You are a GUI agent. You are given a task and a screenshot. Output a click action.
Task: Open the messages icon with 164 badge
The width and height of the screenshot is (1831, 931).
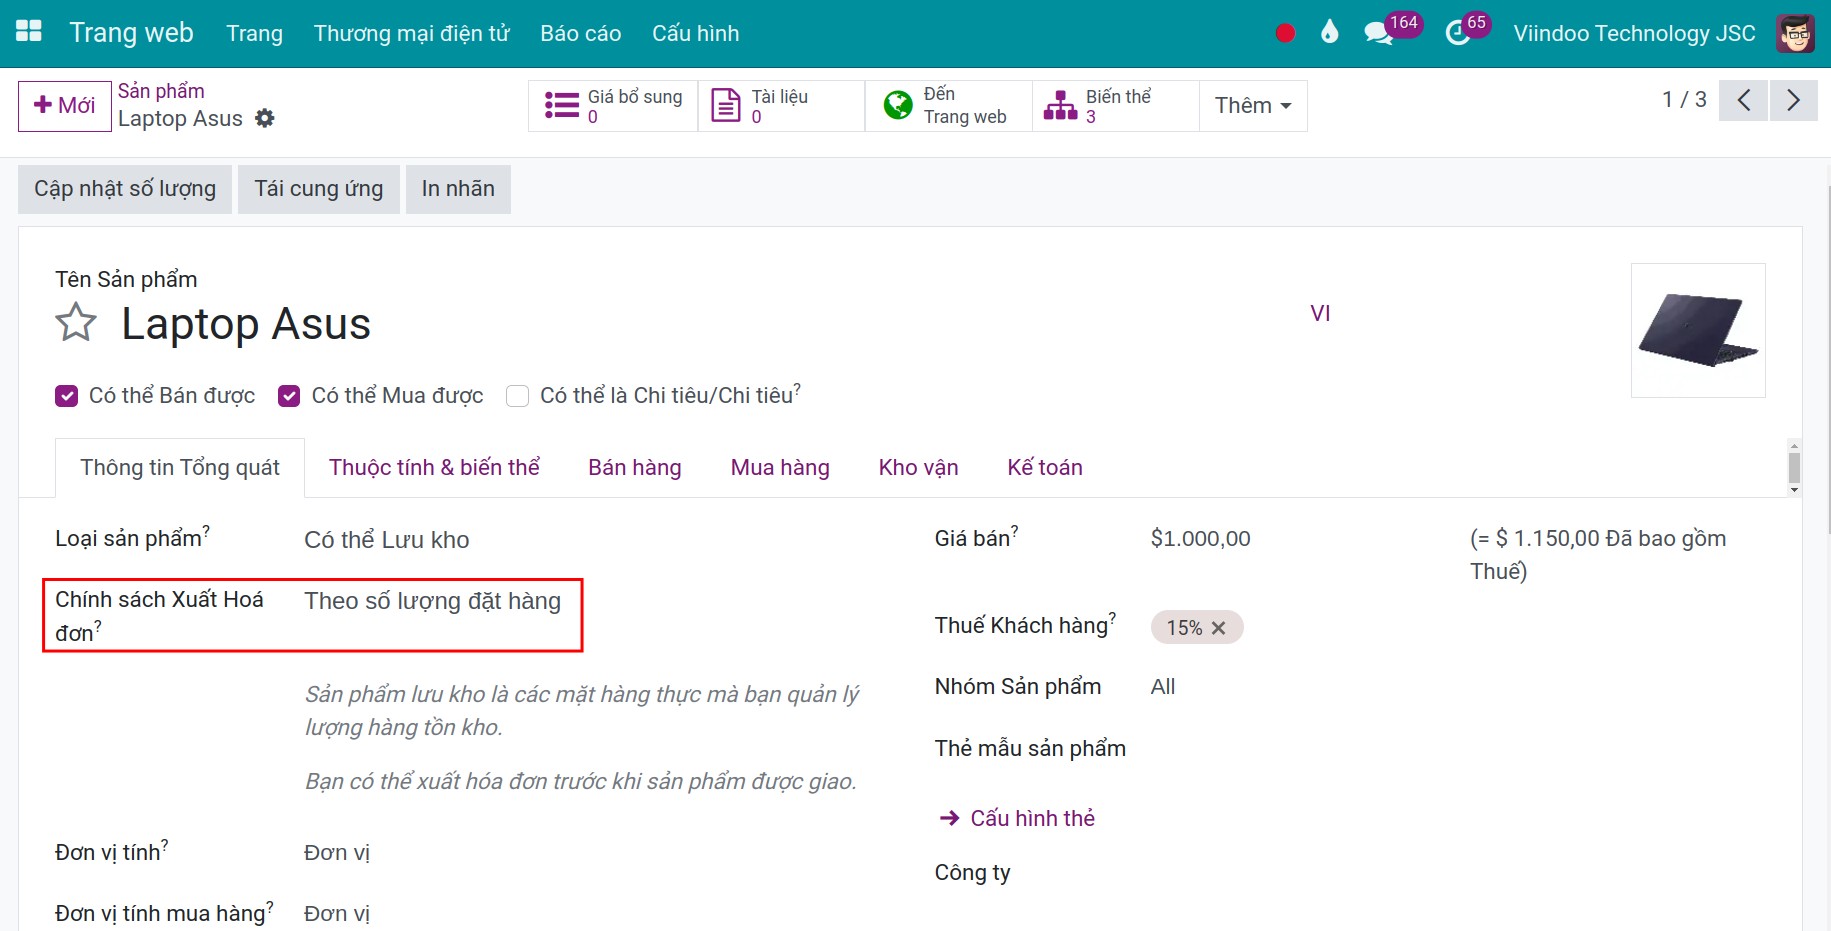coord(1378,33)
